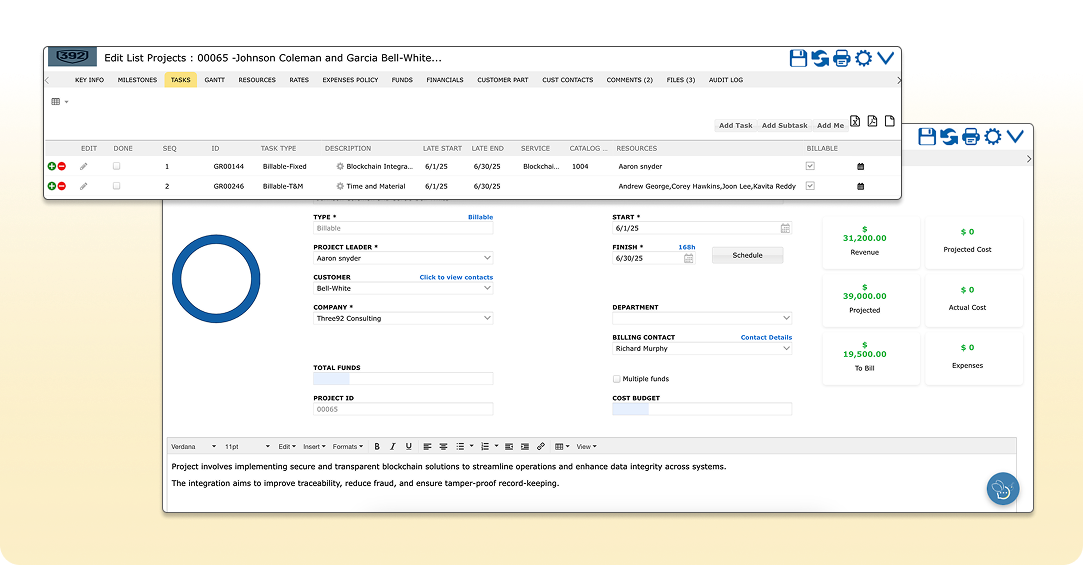Open Comments (2) tab
The image size is (1083, 565).
(x=629, y=80)
